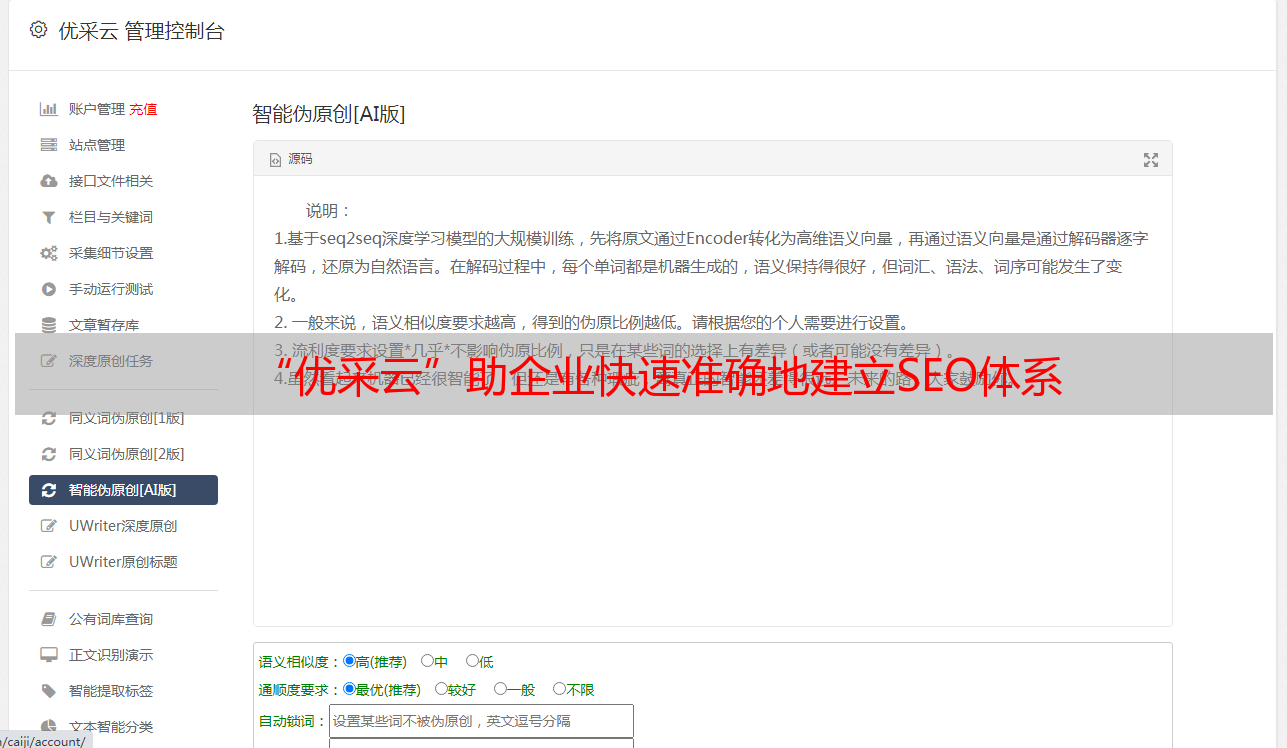
Task: Select 通顺度要求 一般 radio
Action: coord(500,689)
